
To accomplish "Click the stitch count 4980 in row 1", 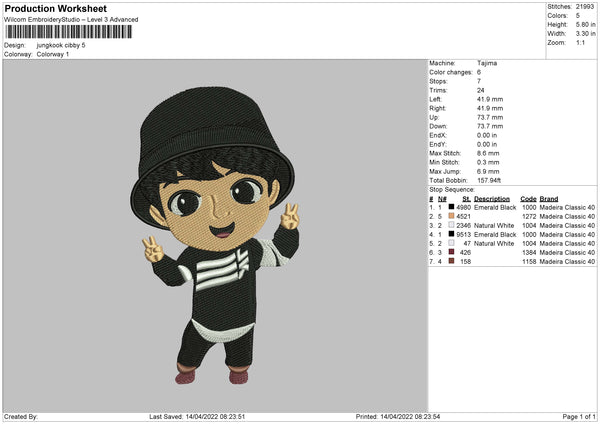I will [x=463, y=207].
